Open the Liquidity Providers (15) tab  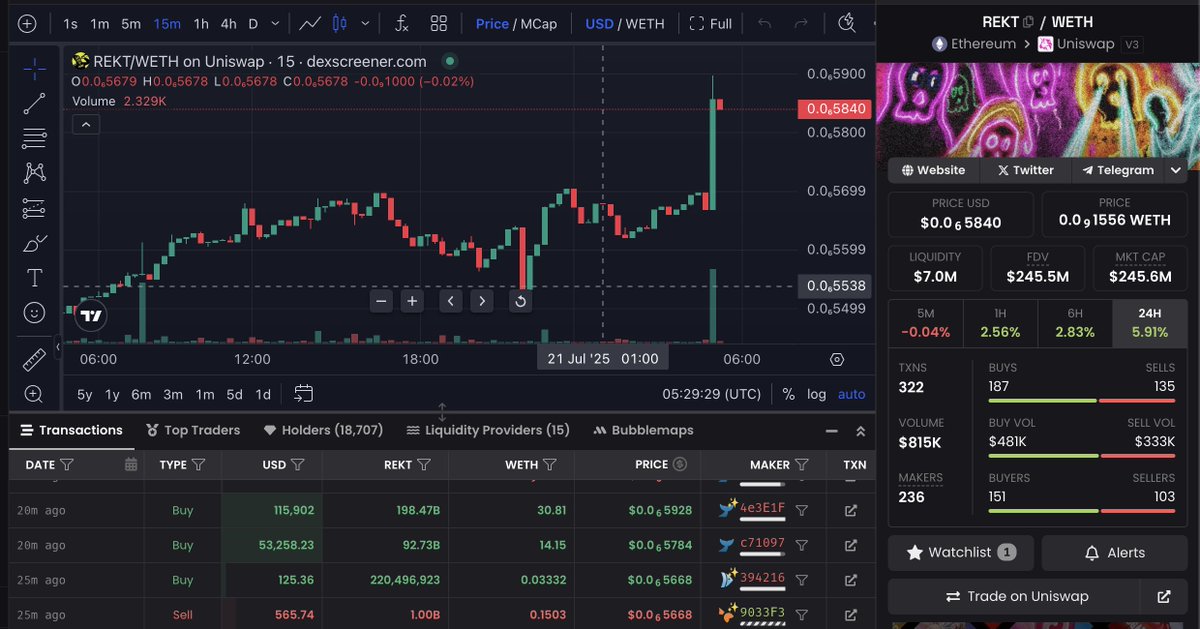pos(488,430)
